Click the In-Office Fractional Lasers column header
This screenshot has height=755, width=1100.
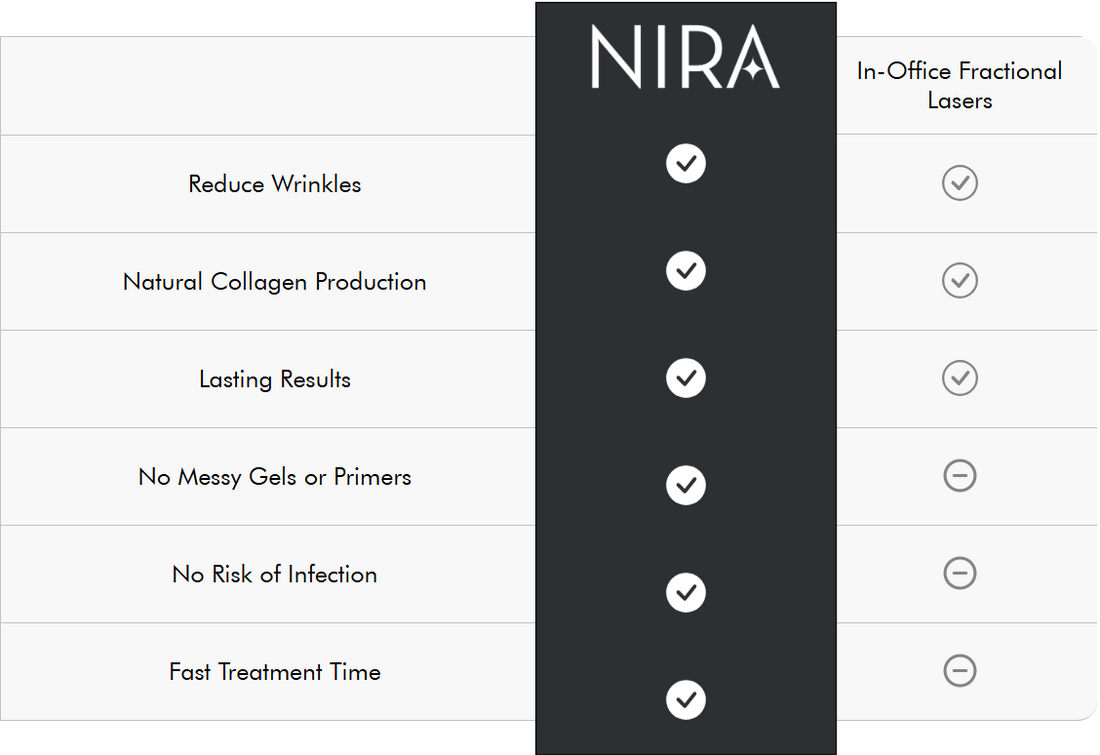click(959, 86)
